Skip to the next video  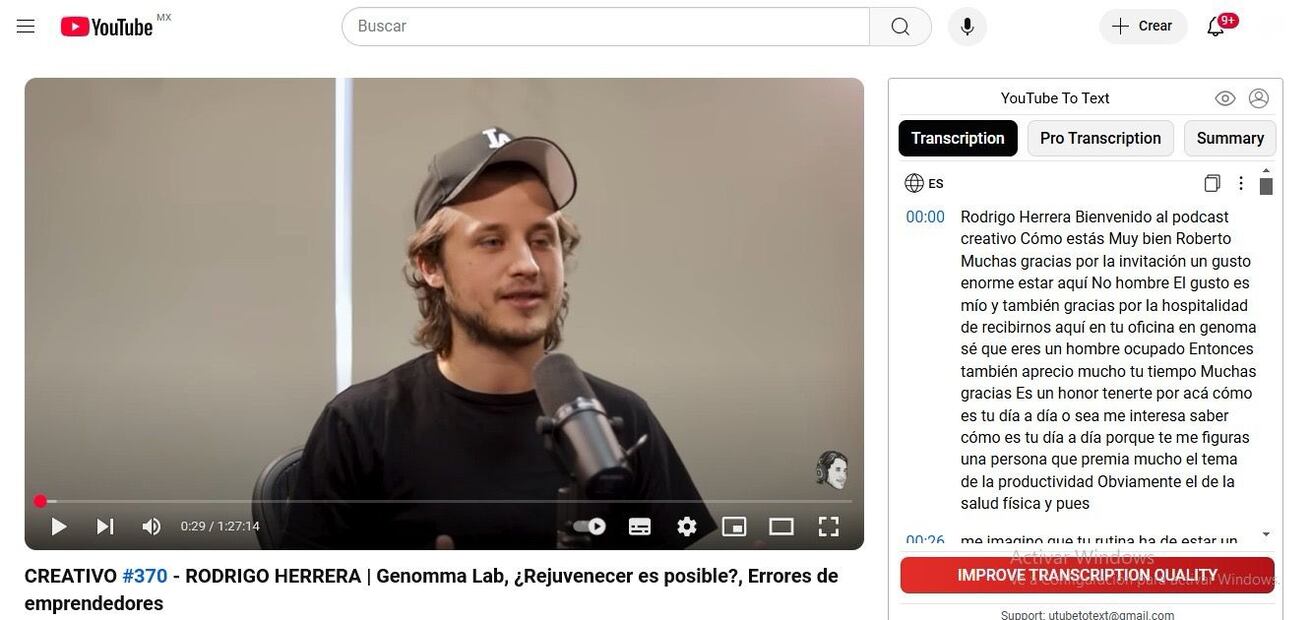pos(105,526)
